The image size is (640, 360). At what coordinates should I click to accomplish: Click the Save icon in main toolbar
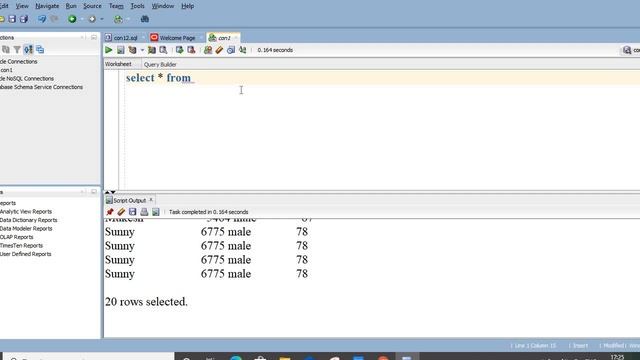12,19
